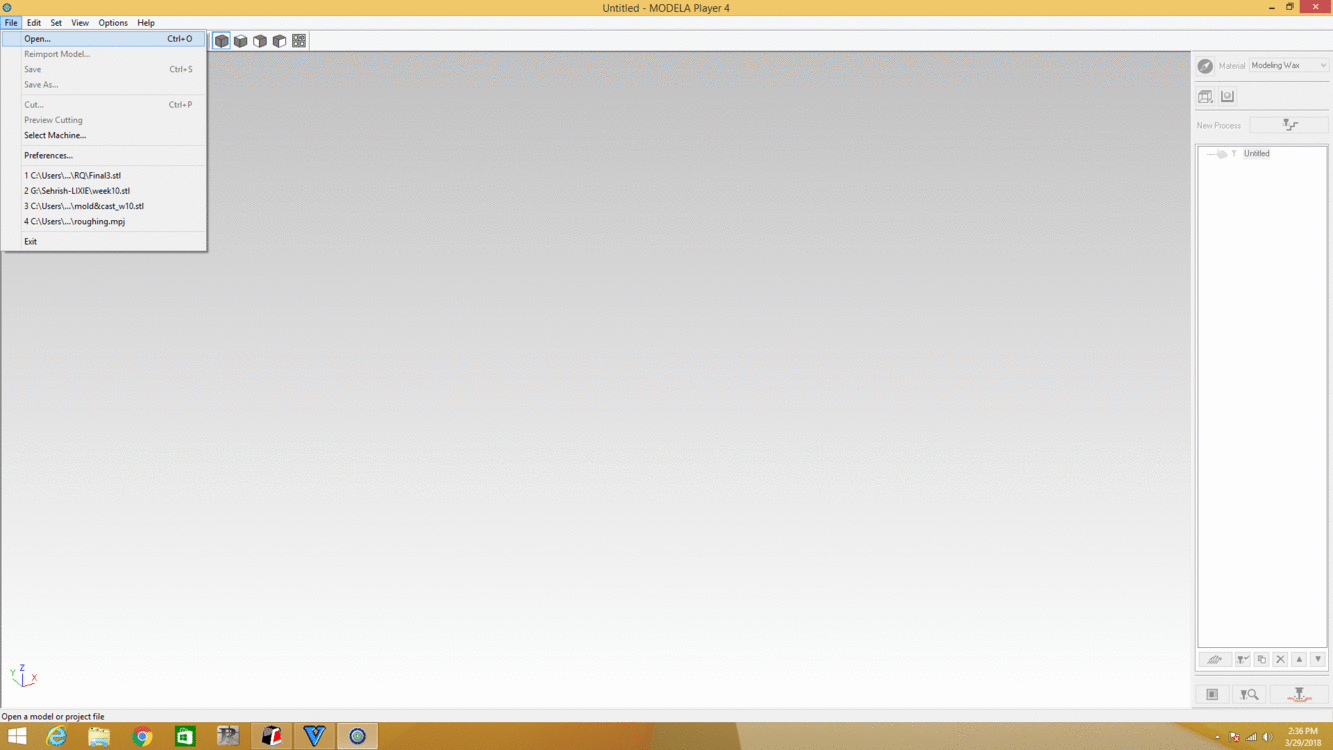Click the start cutting mill icon
This screenshot has width=1333, height=750.
(1299, 694)
